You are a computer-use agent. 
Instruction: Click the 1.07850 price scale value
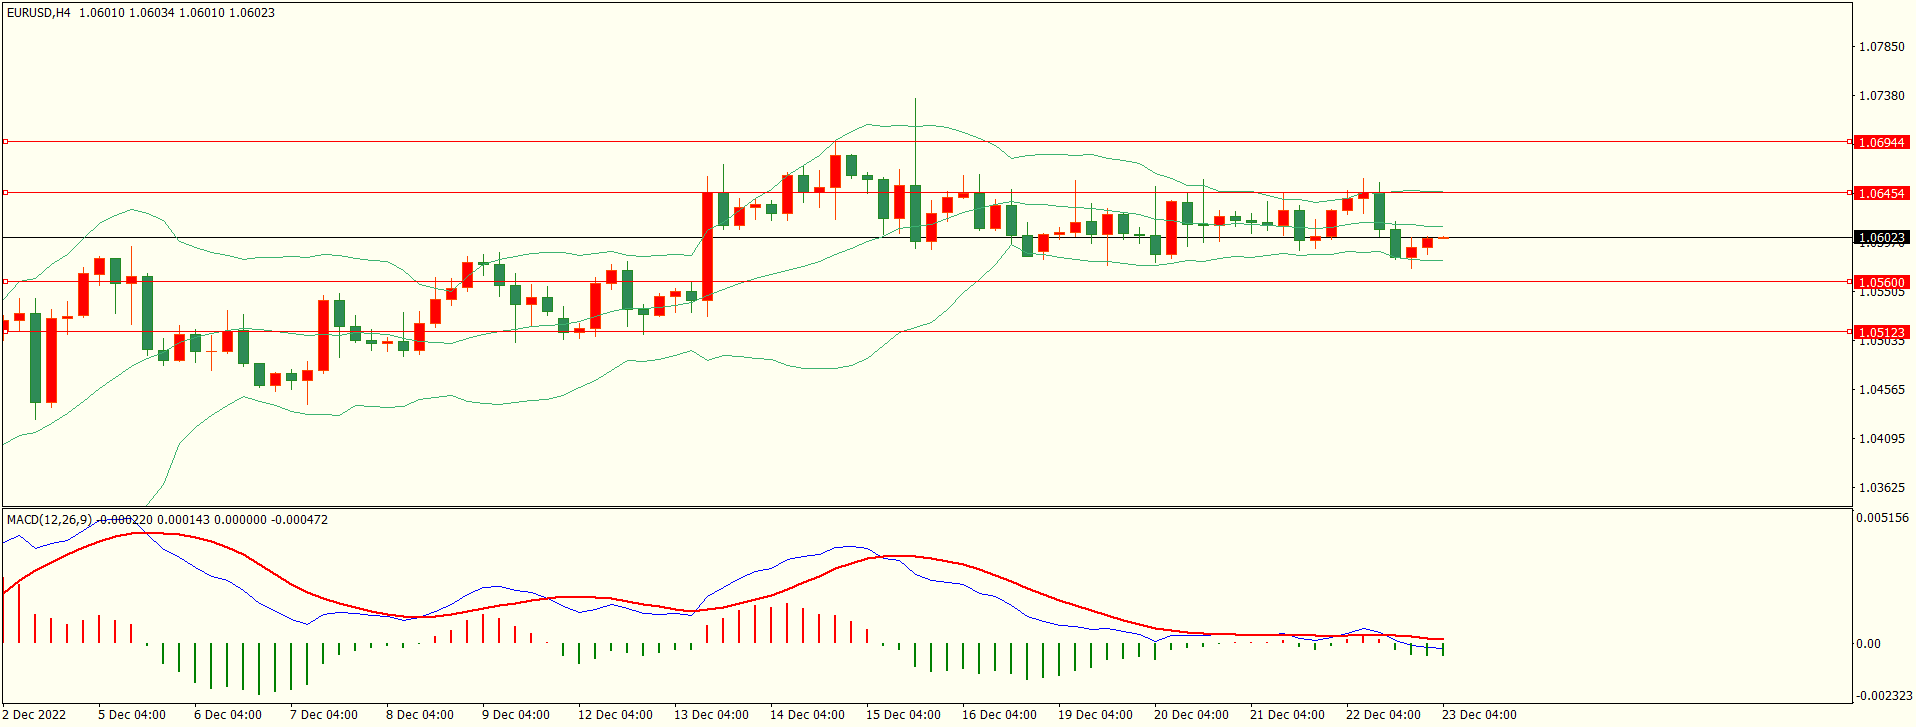point(1881,47)
